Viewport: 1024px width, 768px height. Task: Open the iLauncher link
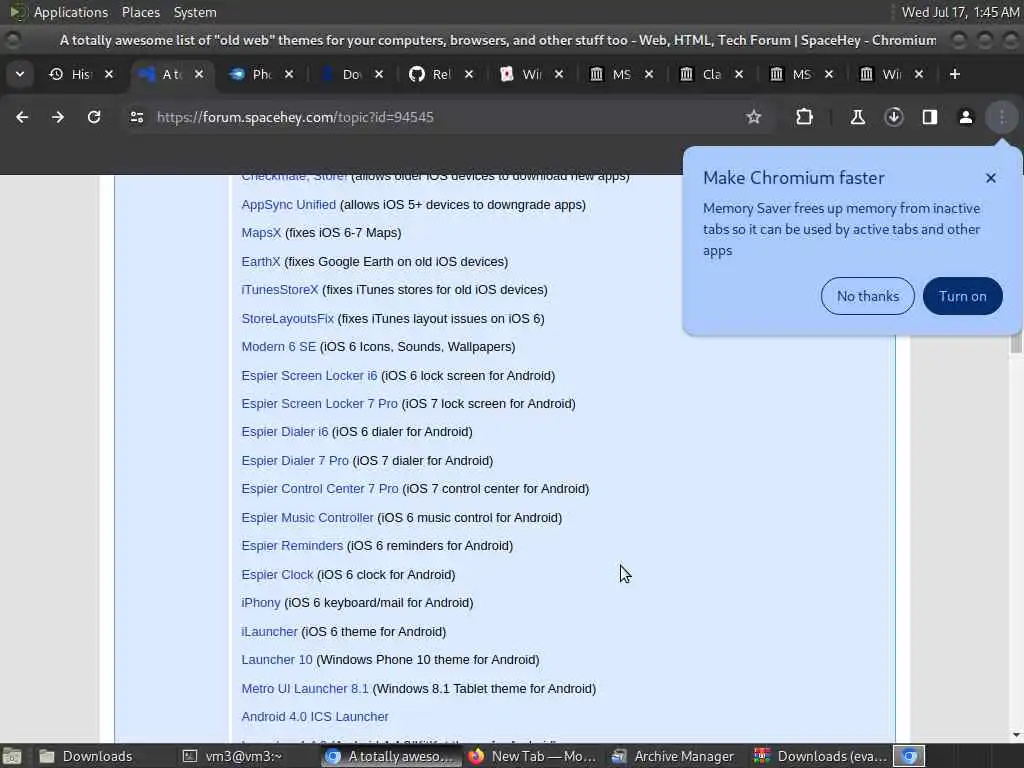point(269,632)
